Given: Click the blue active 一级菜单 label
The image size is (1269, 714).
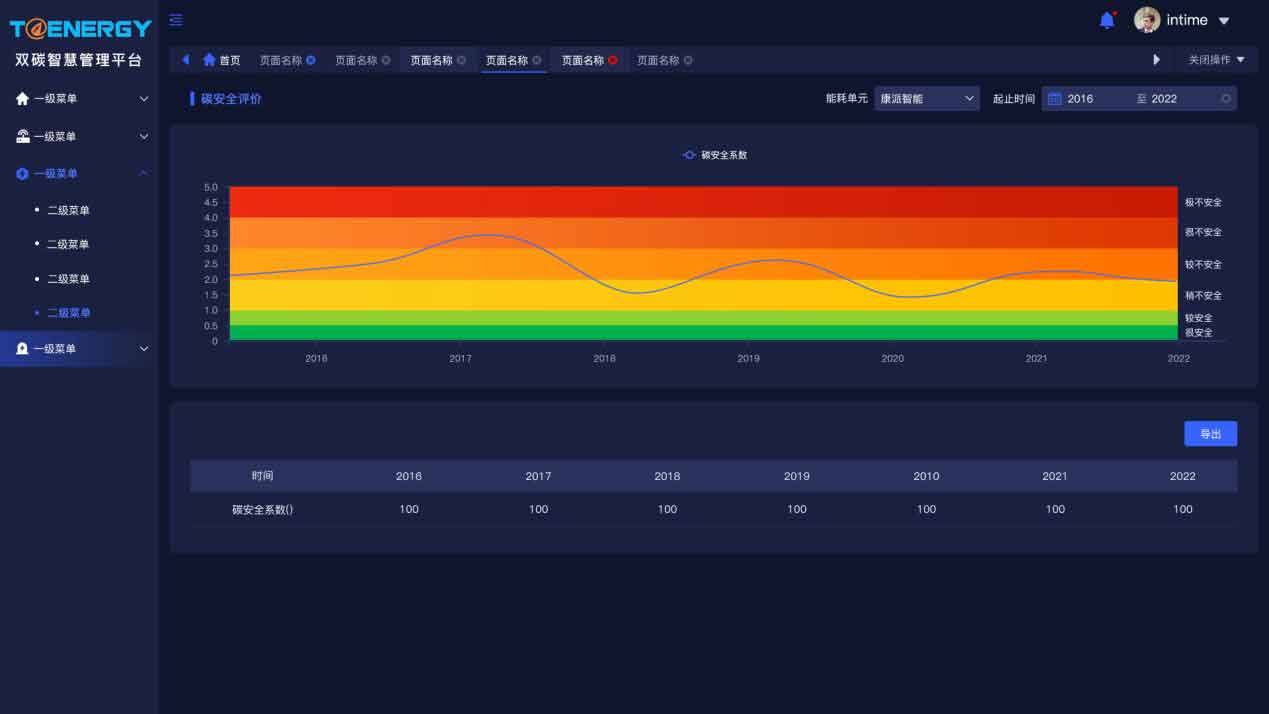Looking at the screenshot, I should [56, 173].
